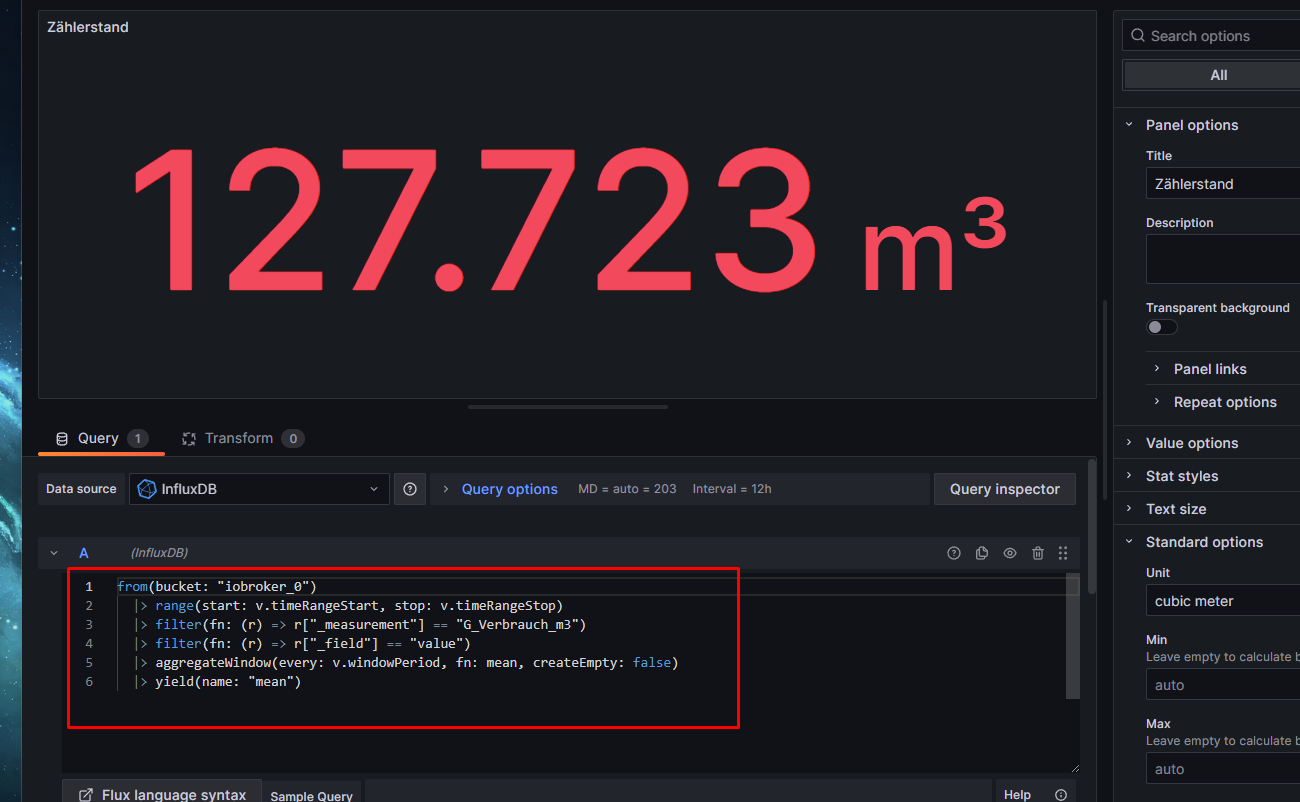Click the "Data source" label

tap(81, 489)
